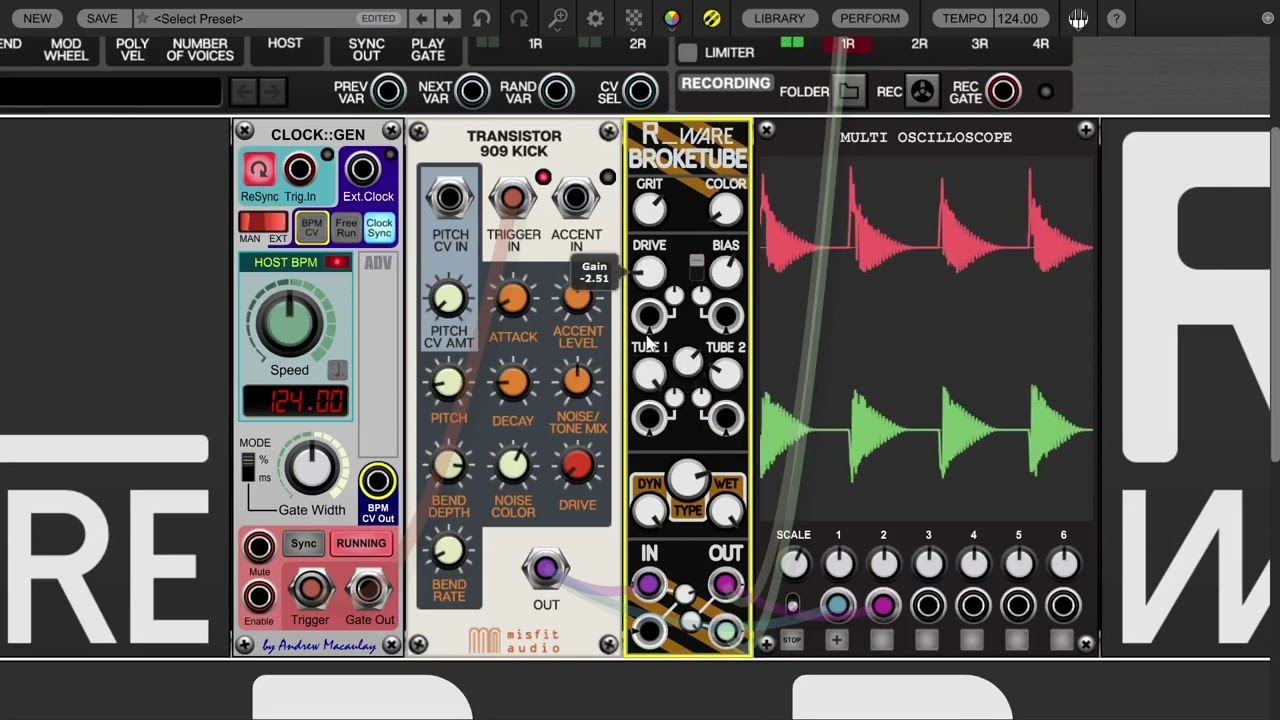Viewport: 1280px width, 720px height.
Task: Click the 909 Kick DECAY knob
Action: pyautogui.click(x=513, y=382)
